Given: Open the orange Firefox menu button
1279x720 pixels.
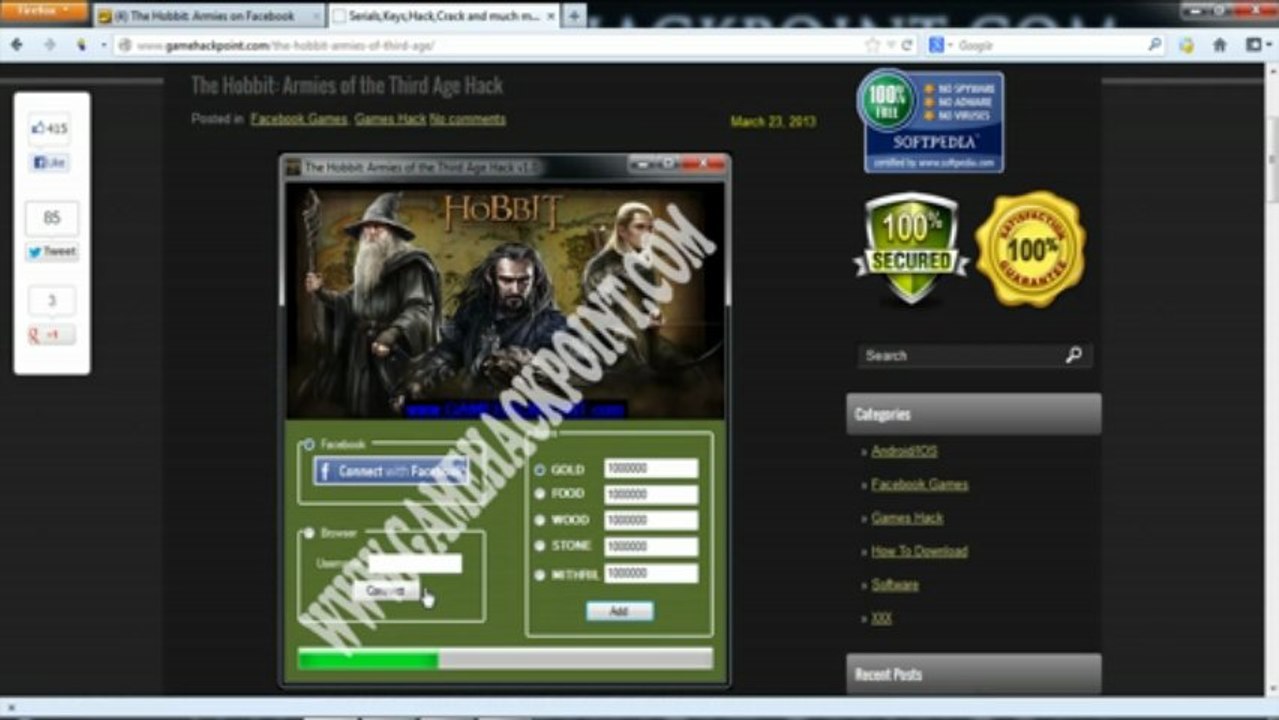Looking at the screenshot, I should [45, 11].
